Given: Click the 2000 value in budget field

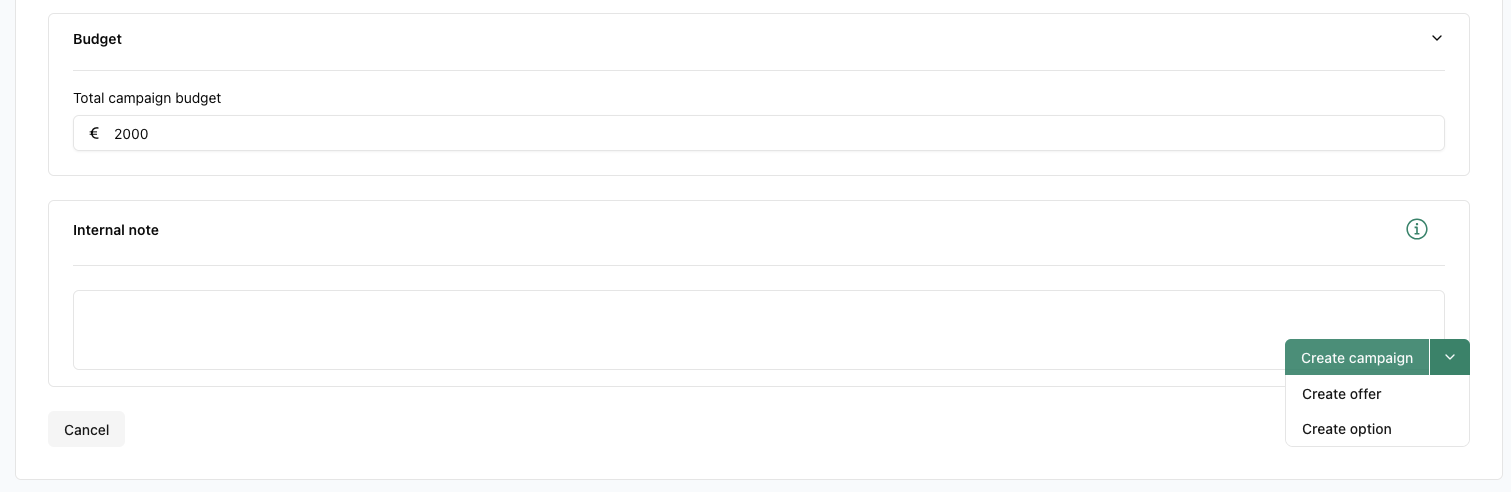Looking at the screenshot, I should (131, 134).
